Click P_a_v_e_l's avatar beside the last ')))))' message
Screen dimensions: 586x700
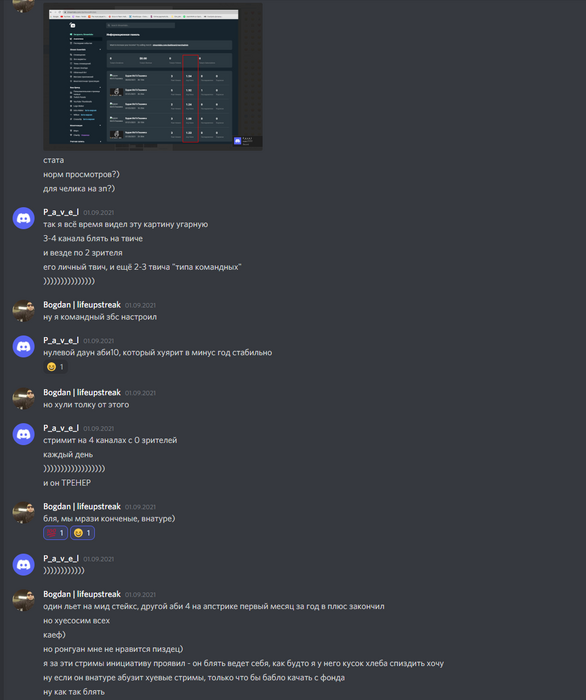(24, 564)
